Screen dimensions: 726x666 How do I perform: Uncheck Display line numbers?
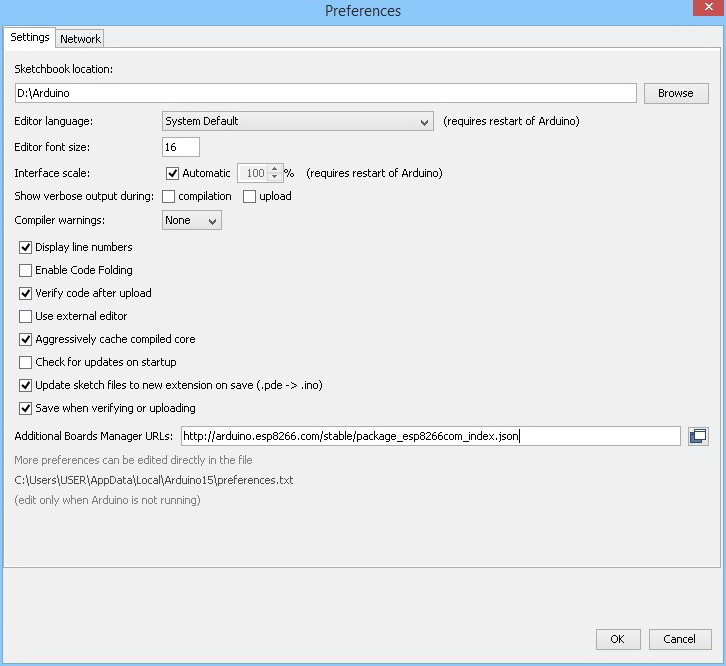tap(26, 247)
